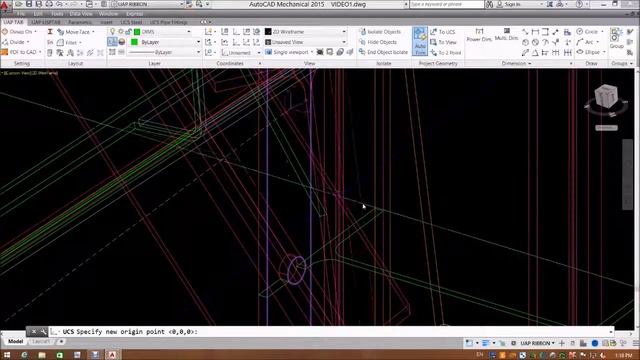
Task: Open the UCS Pipe Fittings ribbon tab
Action: pyautogui.click(x=169, y=22)
